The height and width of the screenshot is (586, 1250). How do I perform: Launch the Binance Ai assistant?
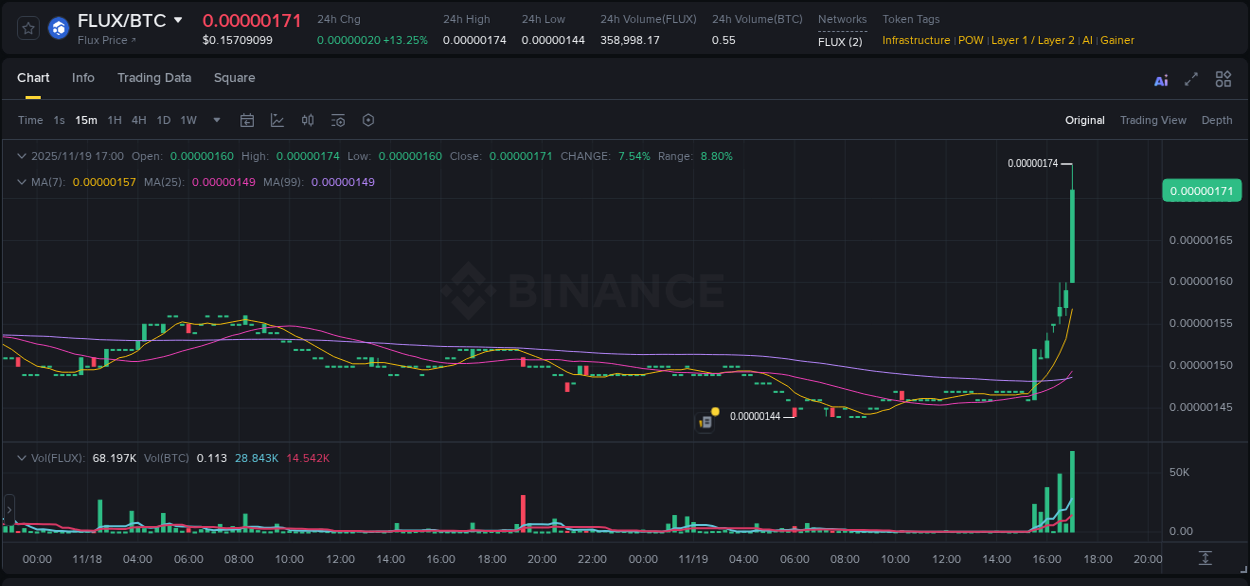1161,79
